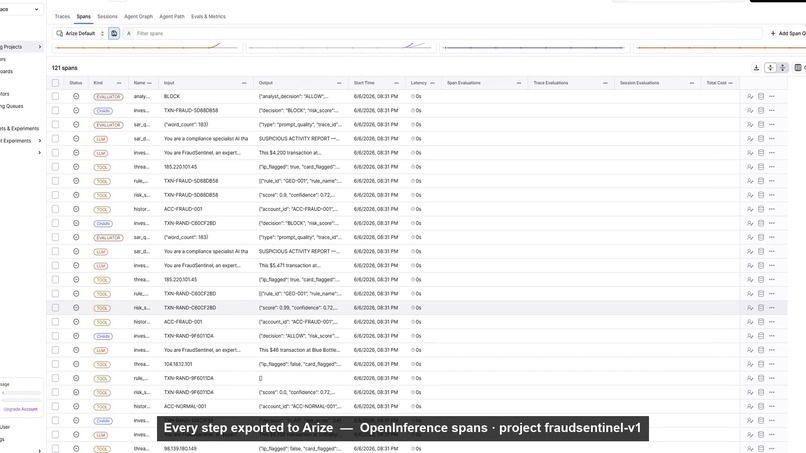Go to the Agent Path tab

(172, 16)
